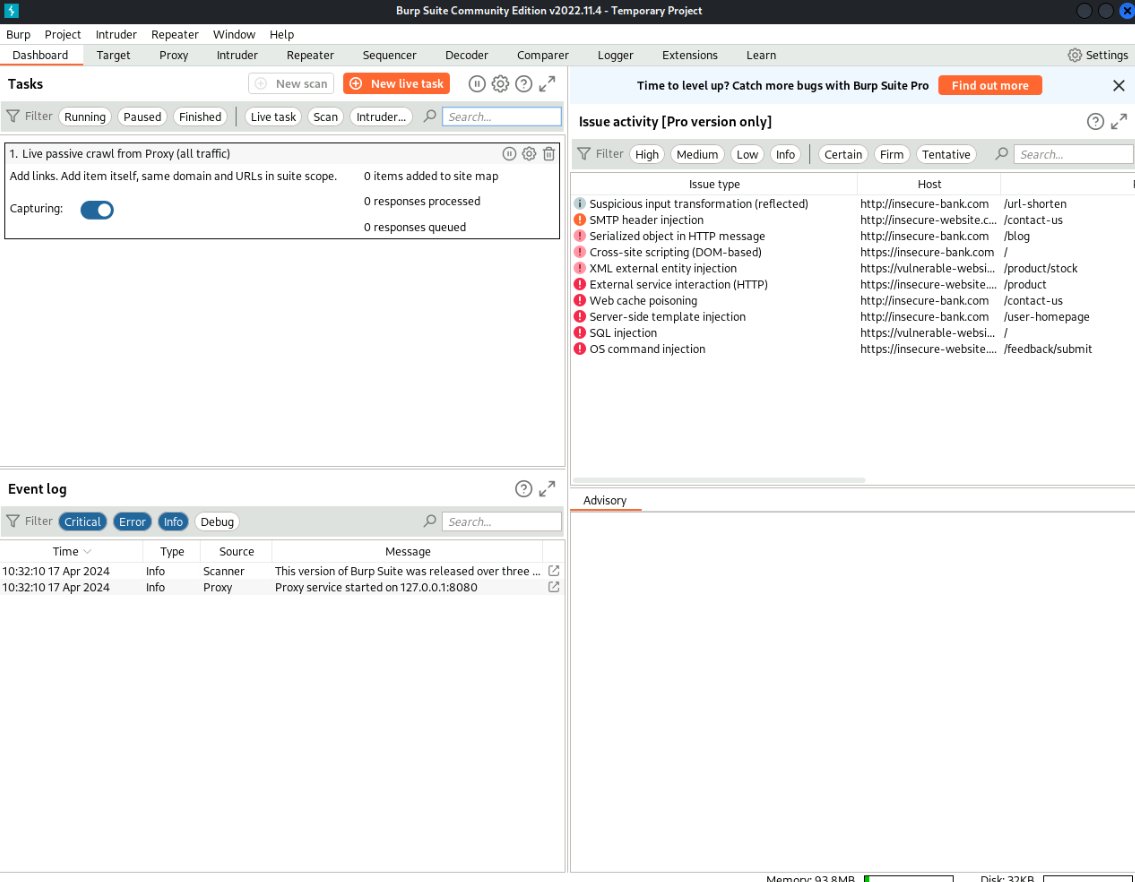1135x882 pixels.
Task: Switch to the Proxy tab
Action: tap(174, 55)
